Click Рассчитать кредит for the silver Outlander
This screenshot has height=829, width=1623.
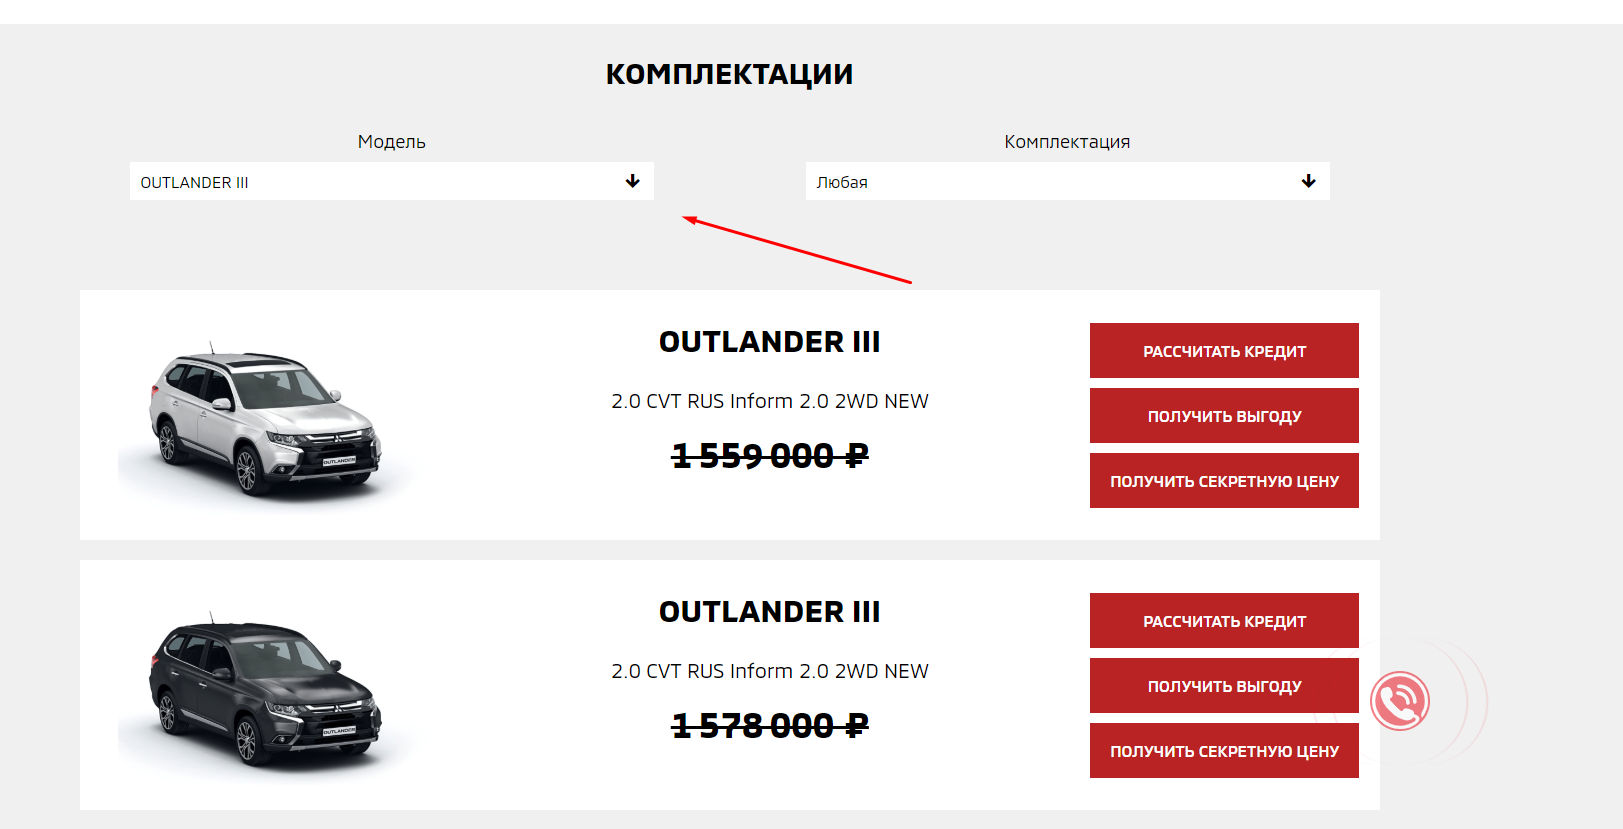[1224, 351]
